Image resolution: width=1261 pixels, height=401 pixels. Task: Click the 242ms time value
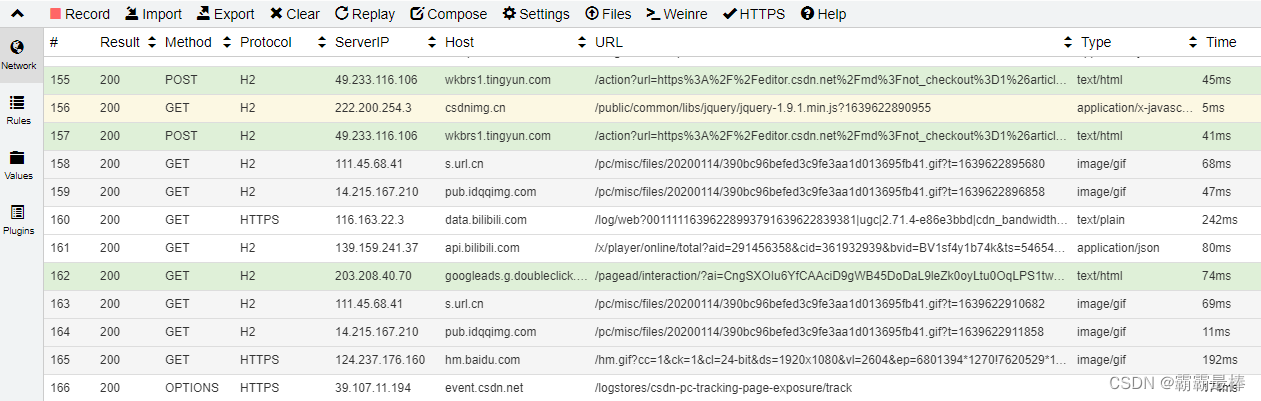tap(1219, 220)
